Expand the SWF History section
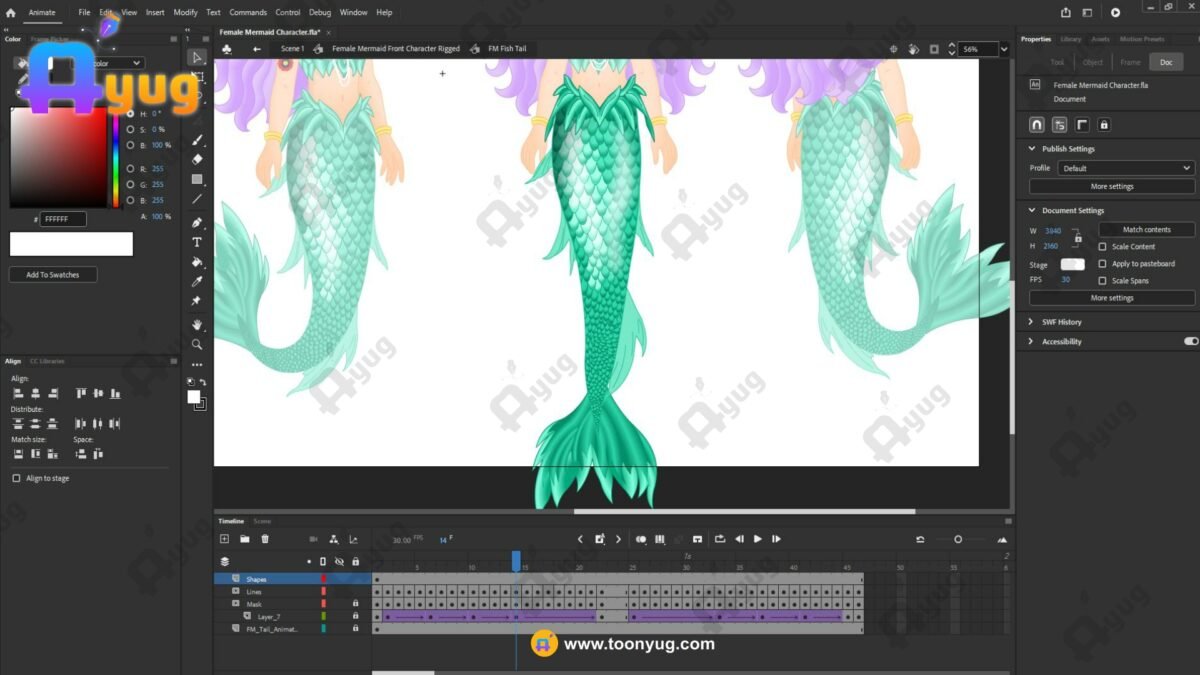 (x=1031, y=322)
